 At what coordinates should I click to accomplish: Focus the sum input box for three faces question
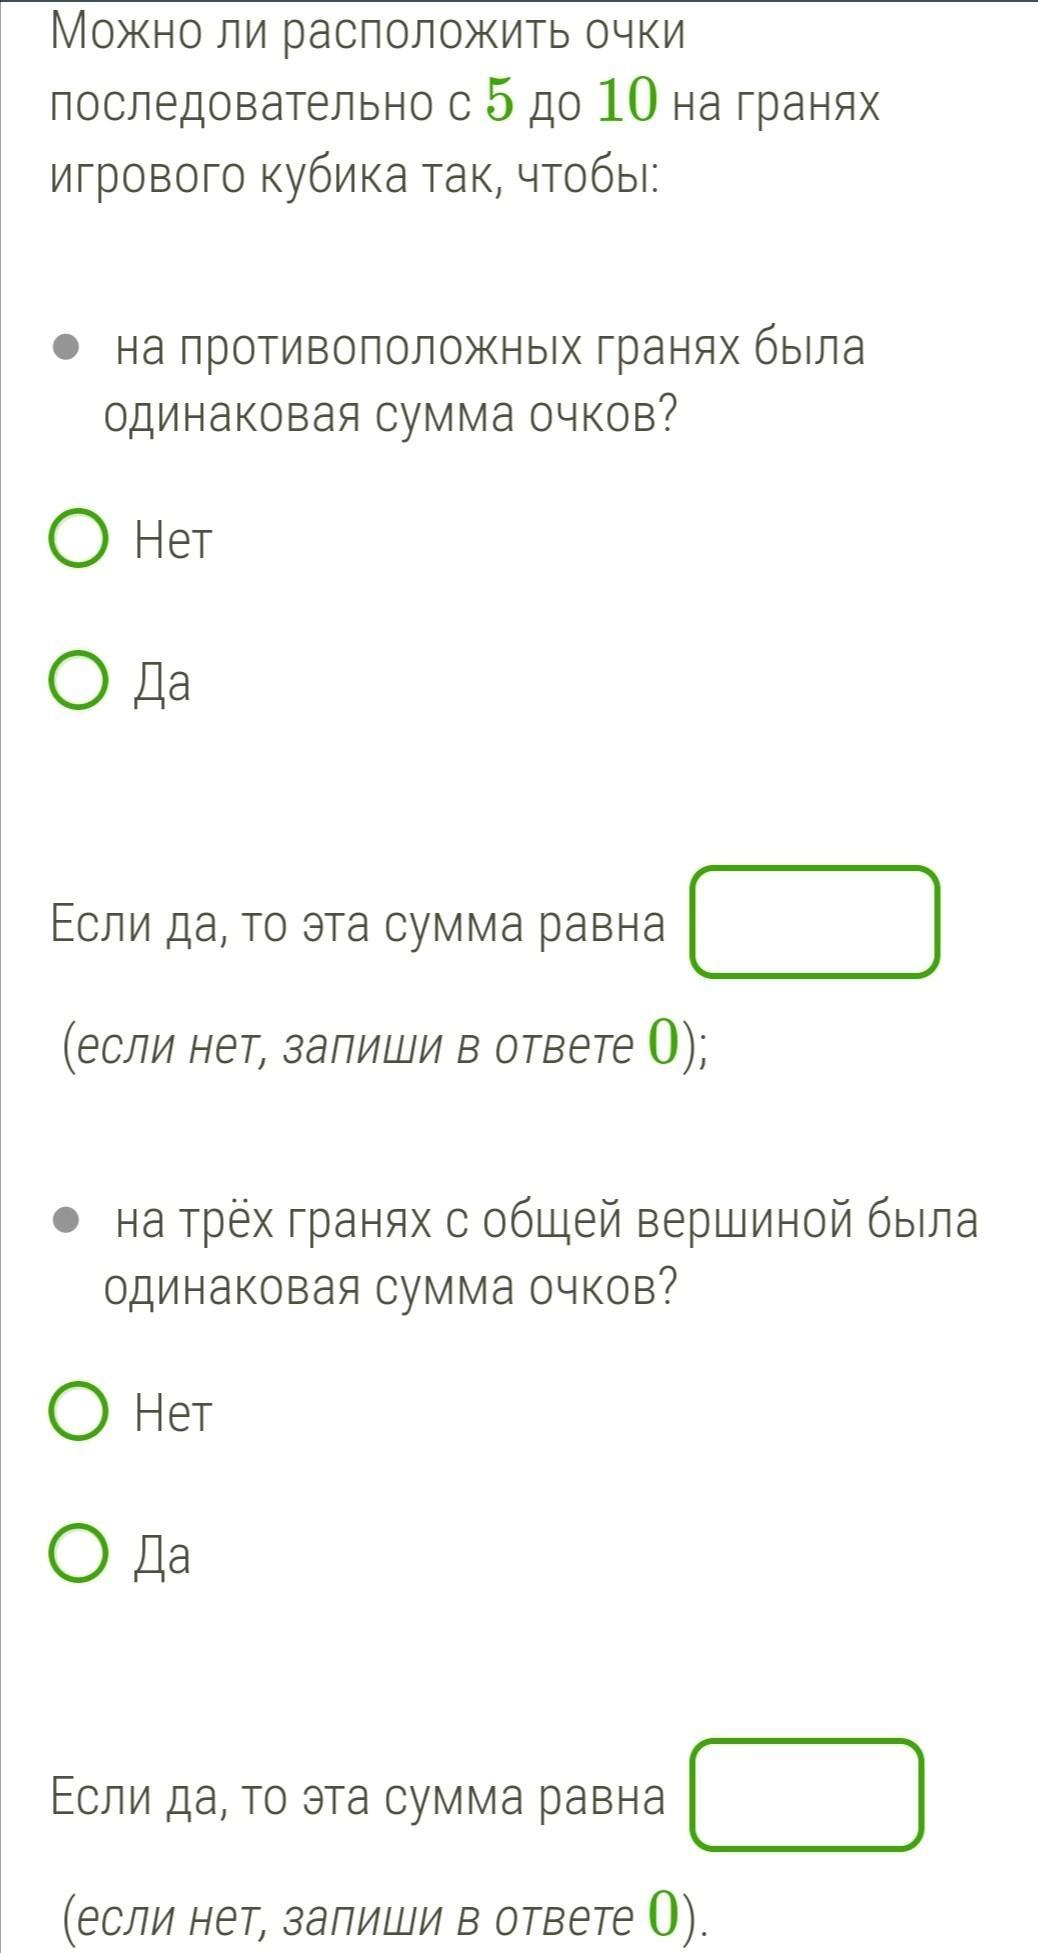point(806,1795)
